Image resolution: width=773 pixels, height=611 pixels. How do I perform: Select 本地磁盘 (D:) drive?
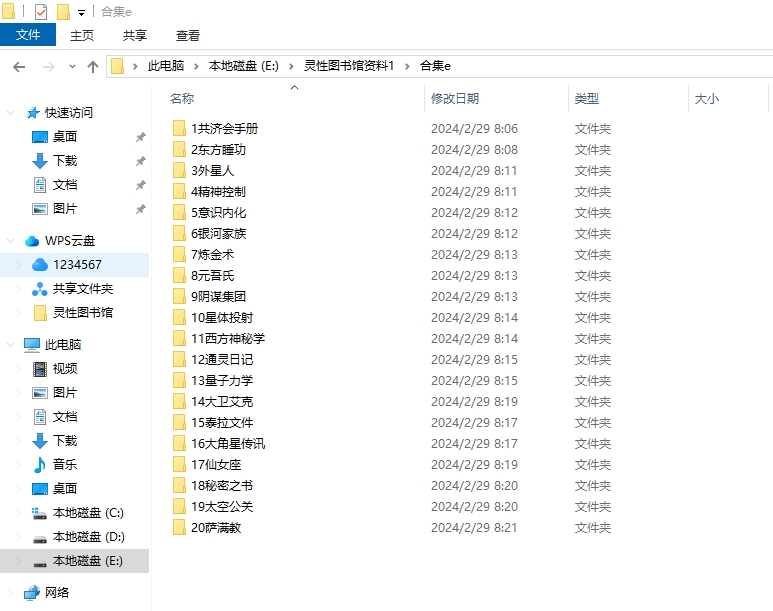click(x=89, y=537)
